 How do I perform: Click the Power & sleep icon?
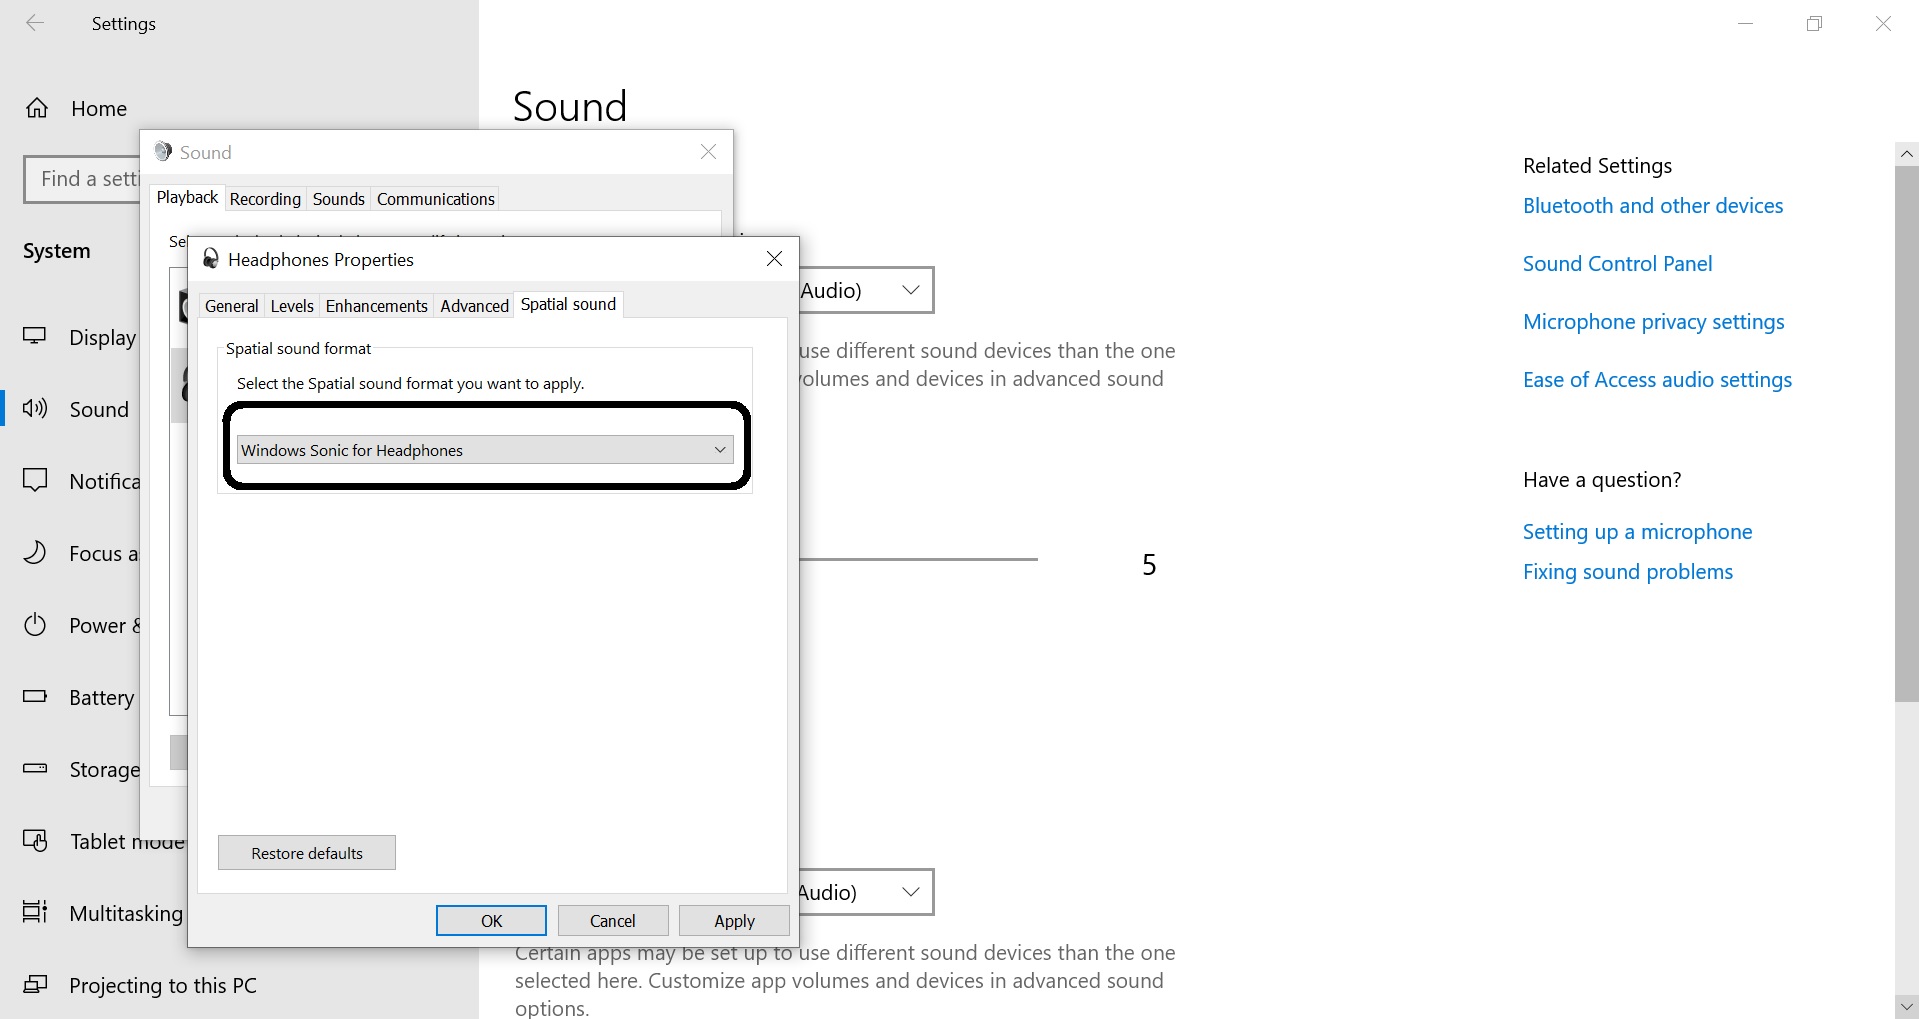click(35, 625)
